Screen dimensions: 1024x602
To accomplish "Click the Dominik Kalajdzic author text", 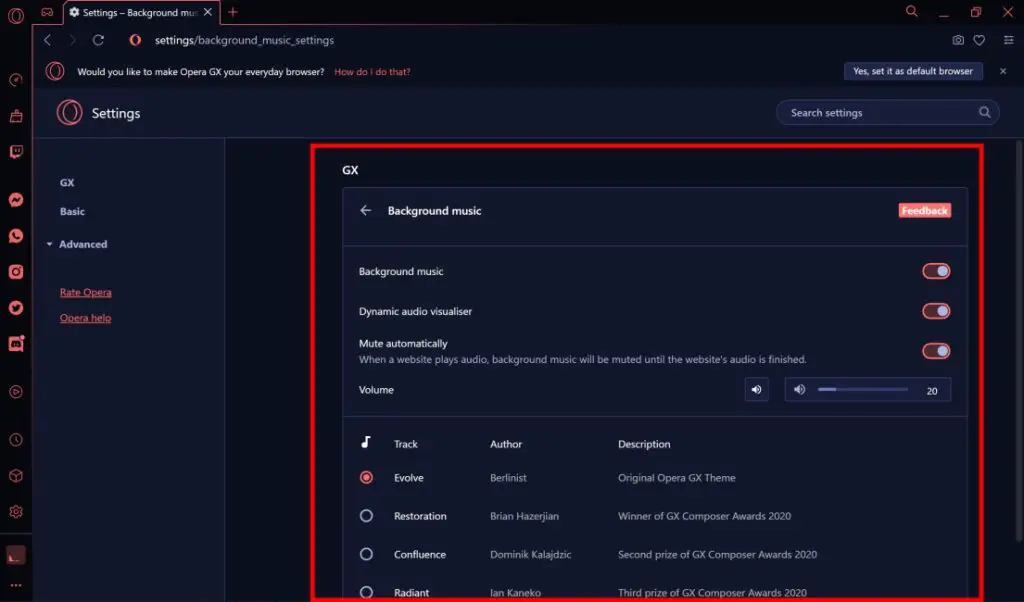I will point(530,554).
